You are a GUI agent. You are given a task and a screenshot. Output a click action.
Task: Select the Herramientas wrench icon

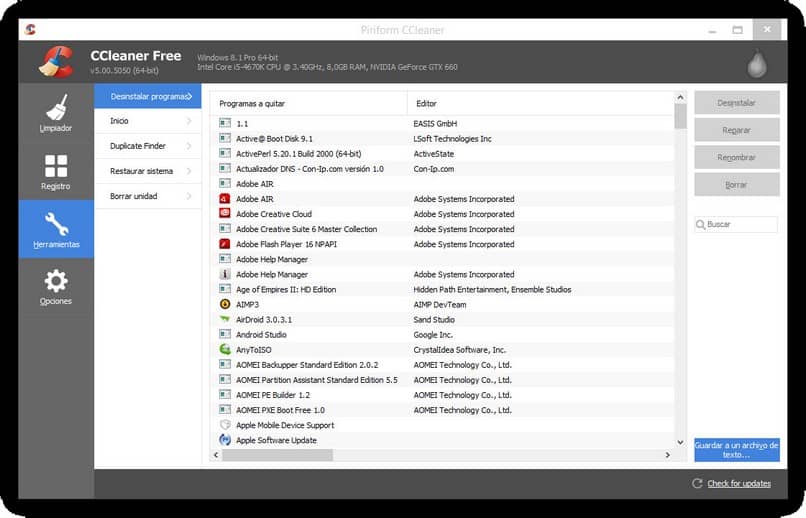pyautogui.click(x=56, y=224)
